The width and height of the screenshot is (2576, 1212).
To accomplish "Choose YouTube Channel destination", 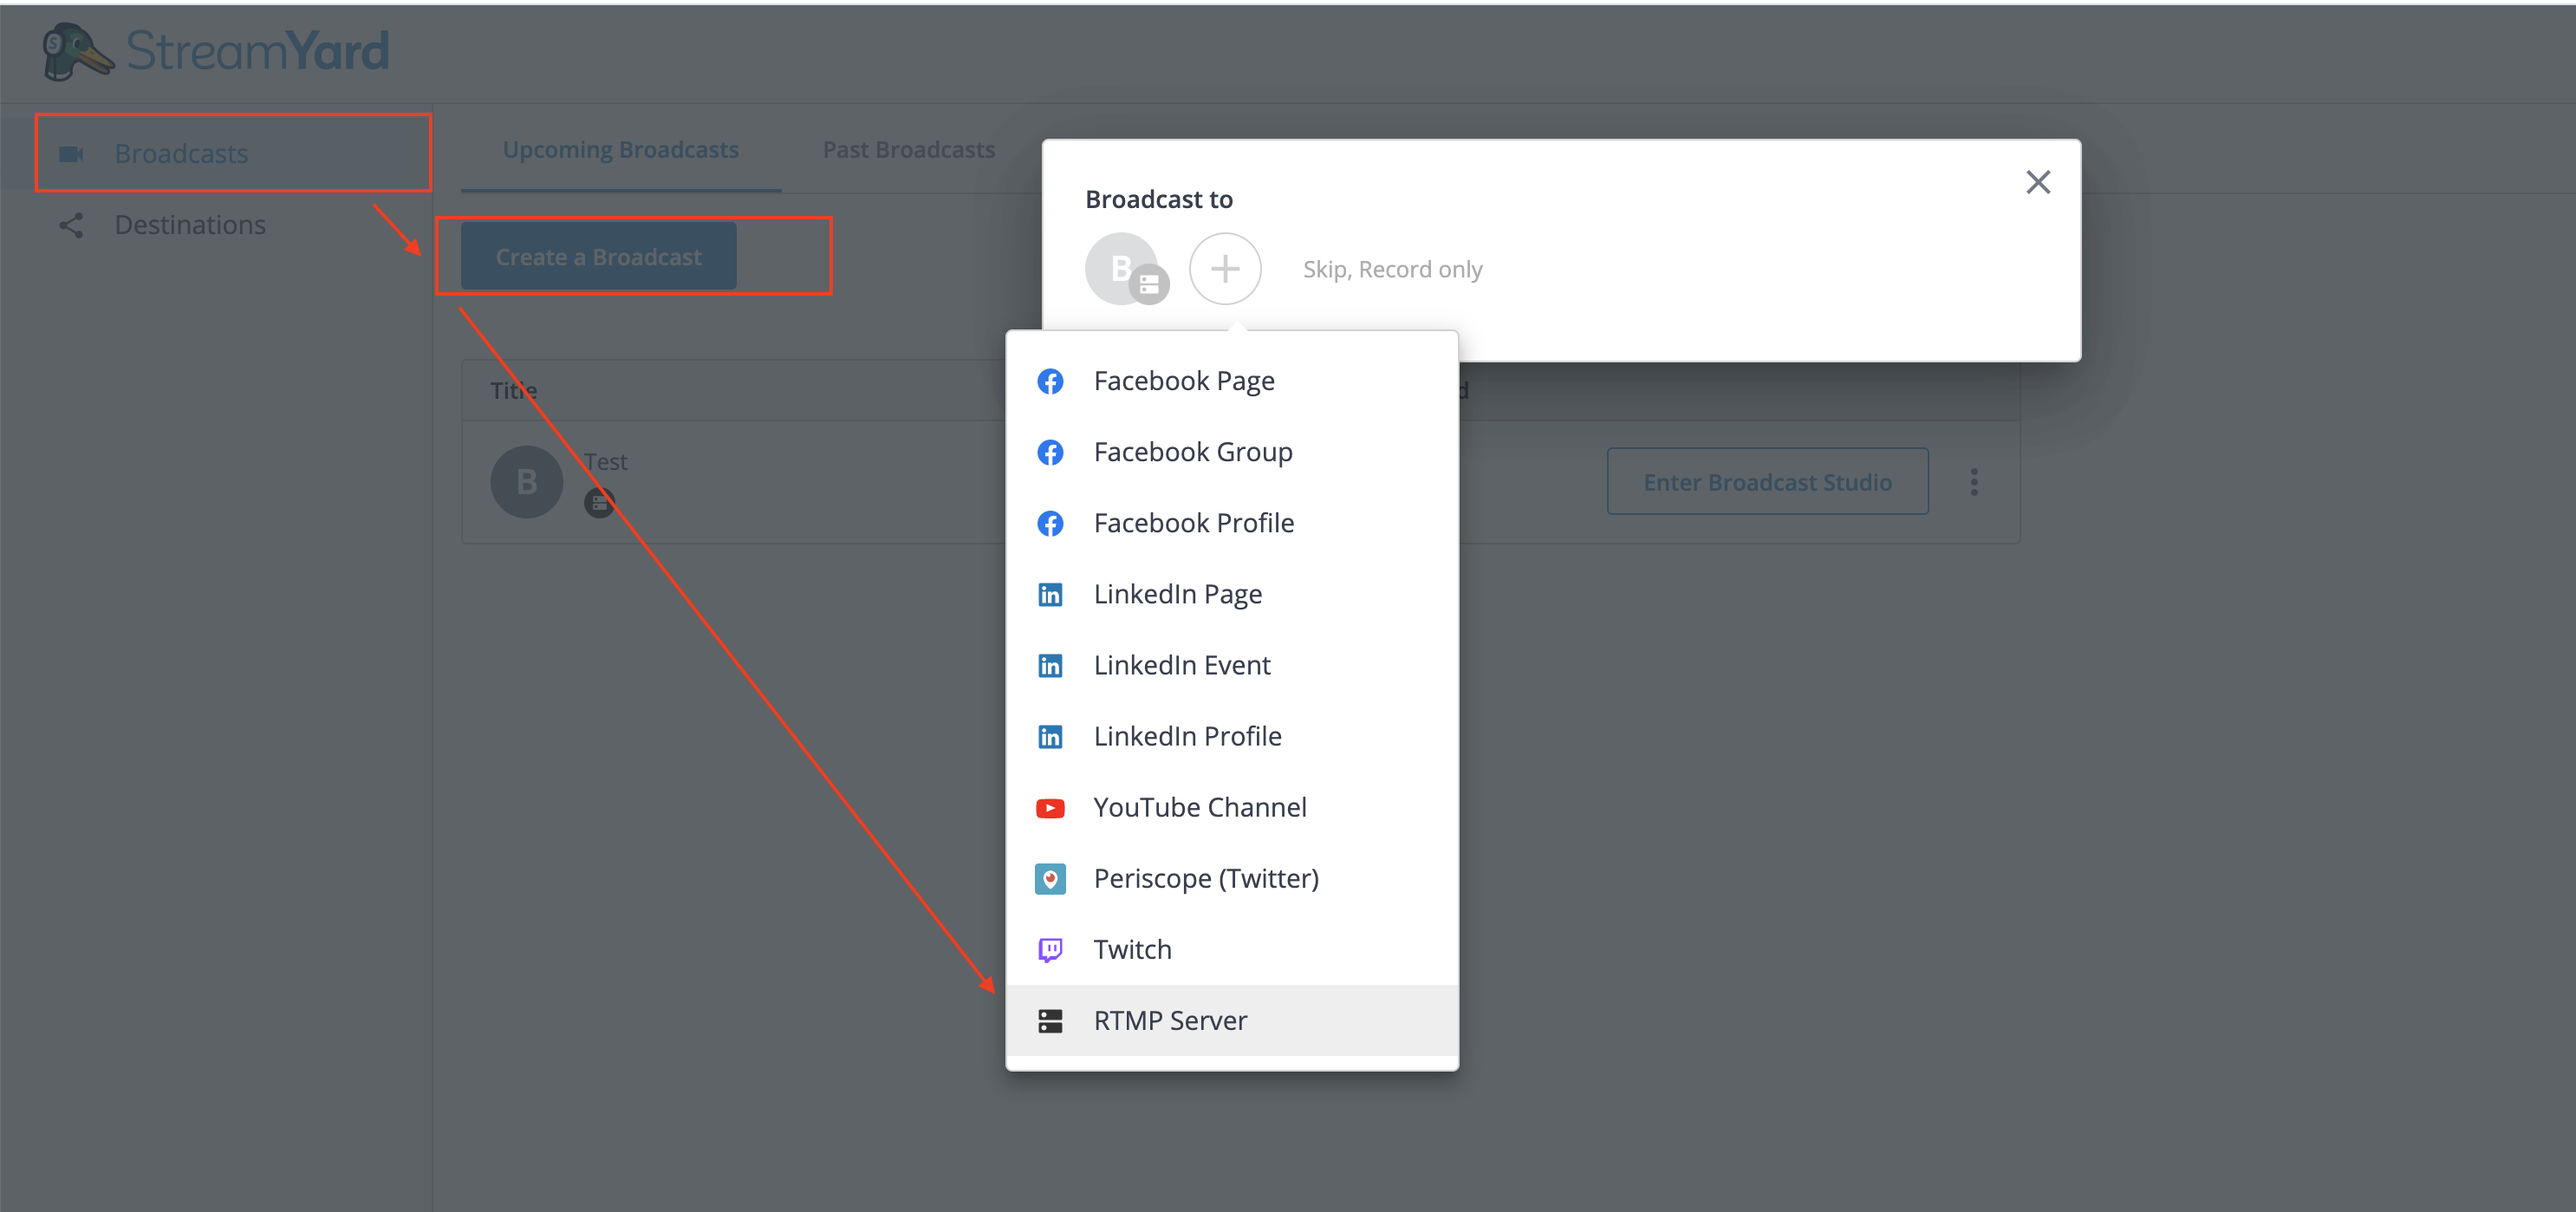I will point(1232,808).
